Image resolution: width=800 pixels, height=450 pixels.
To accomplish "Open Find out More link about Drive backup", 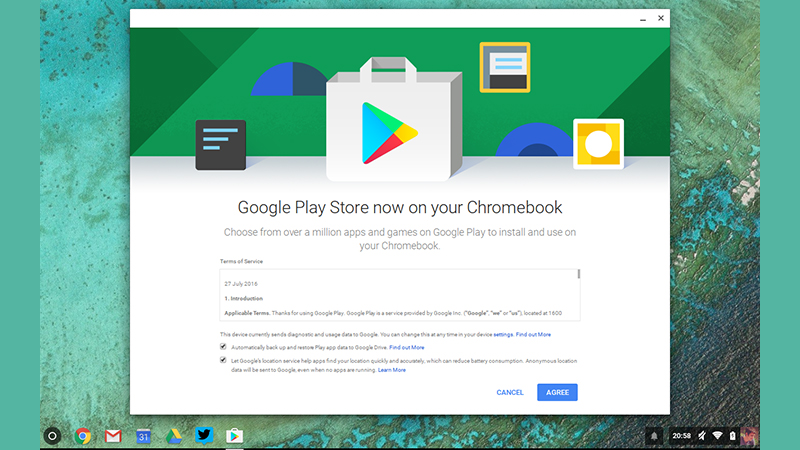I will pyautogui.click(x=407, y=347).
